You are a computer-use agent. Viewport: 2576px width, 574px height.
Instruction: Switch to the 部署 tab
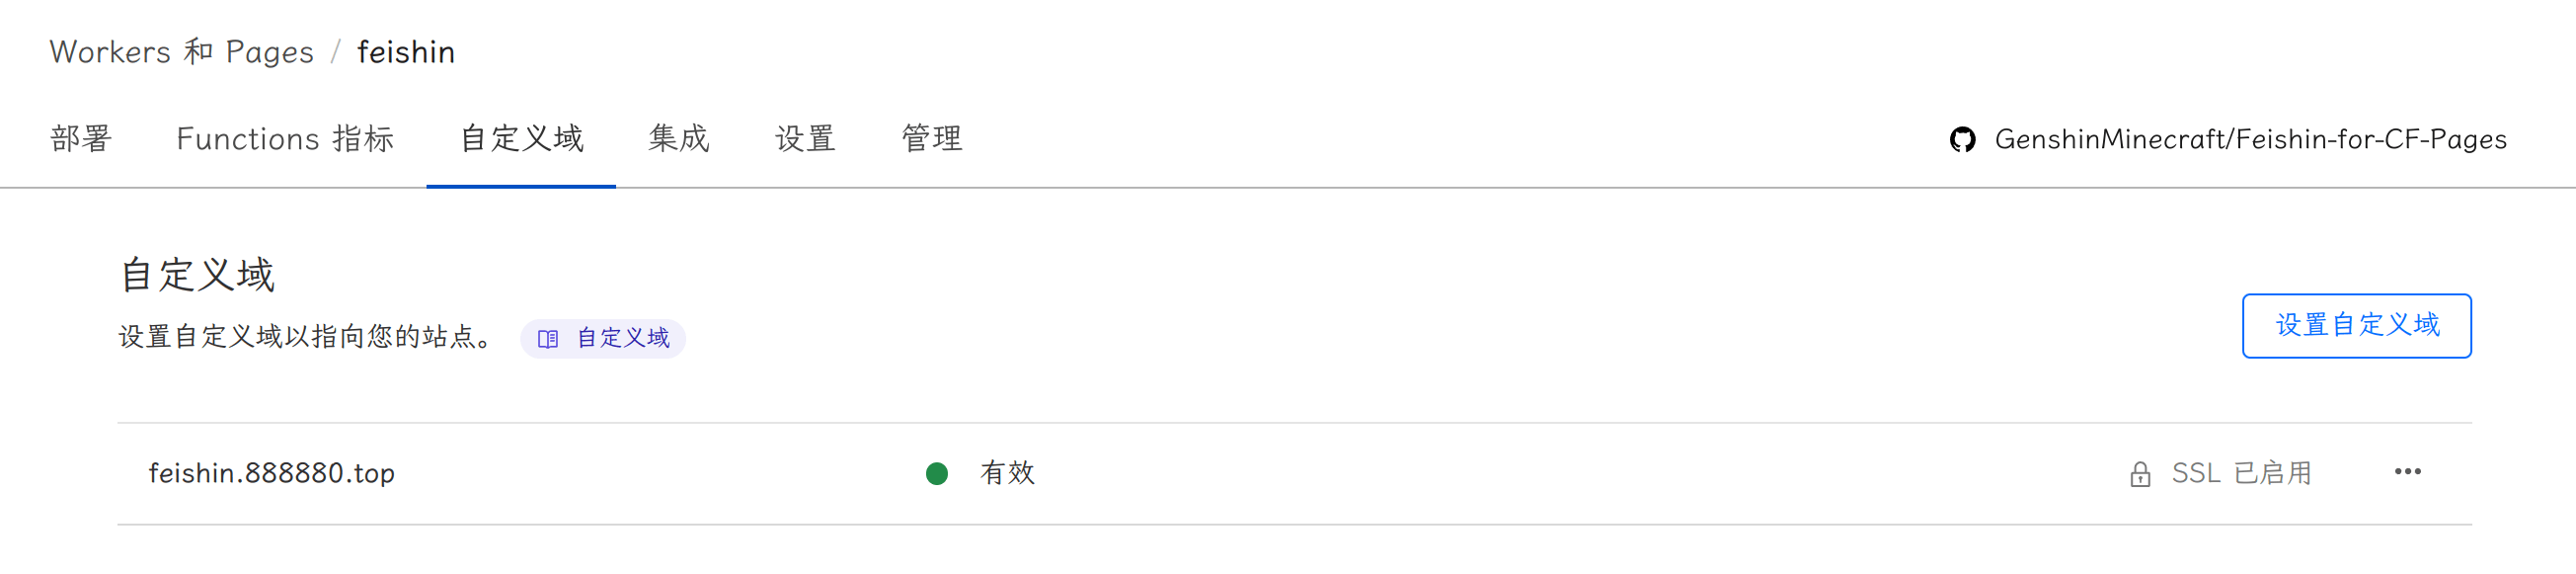click(x=81, y=139)
